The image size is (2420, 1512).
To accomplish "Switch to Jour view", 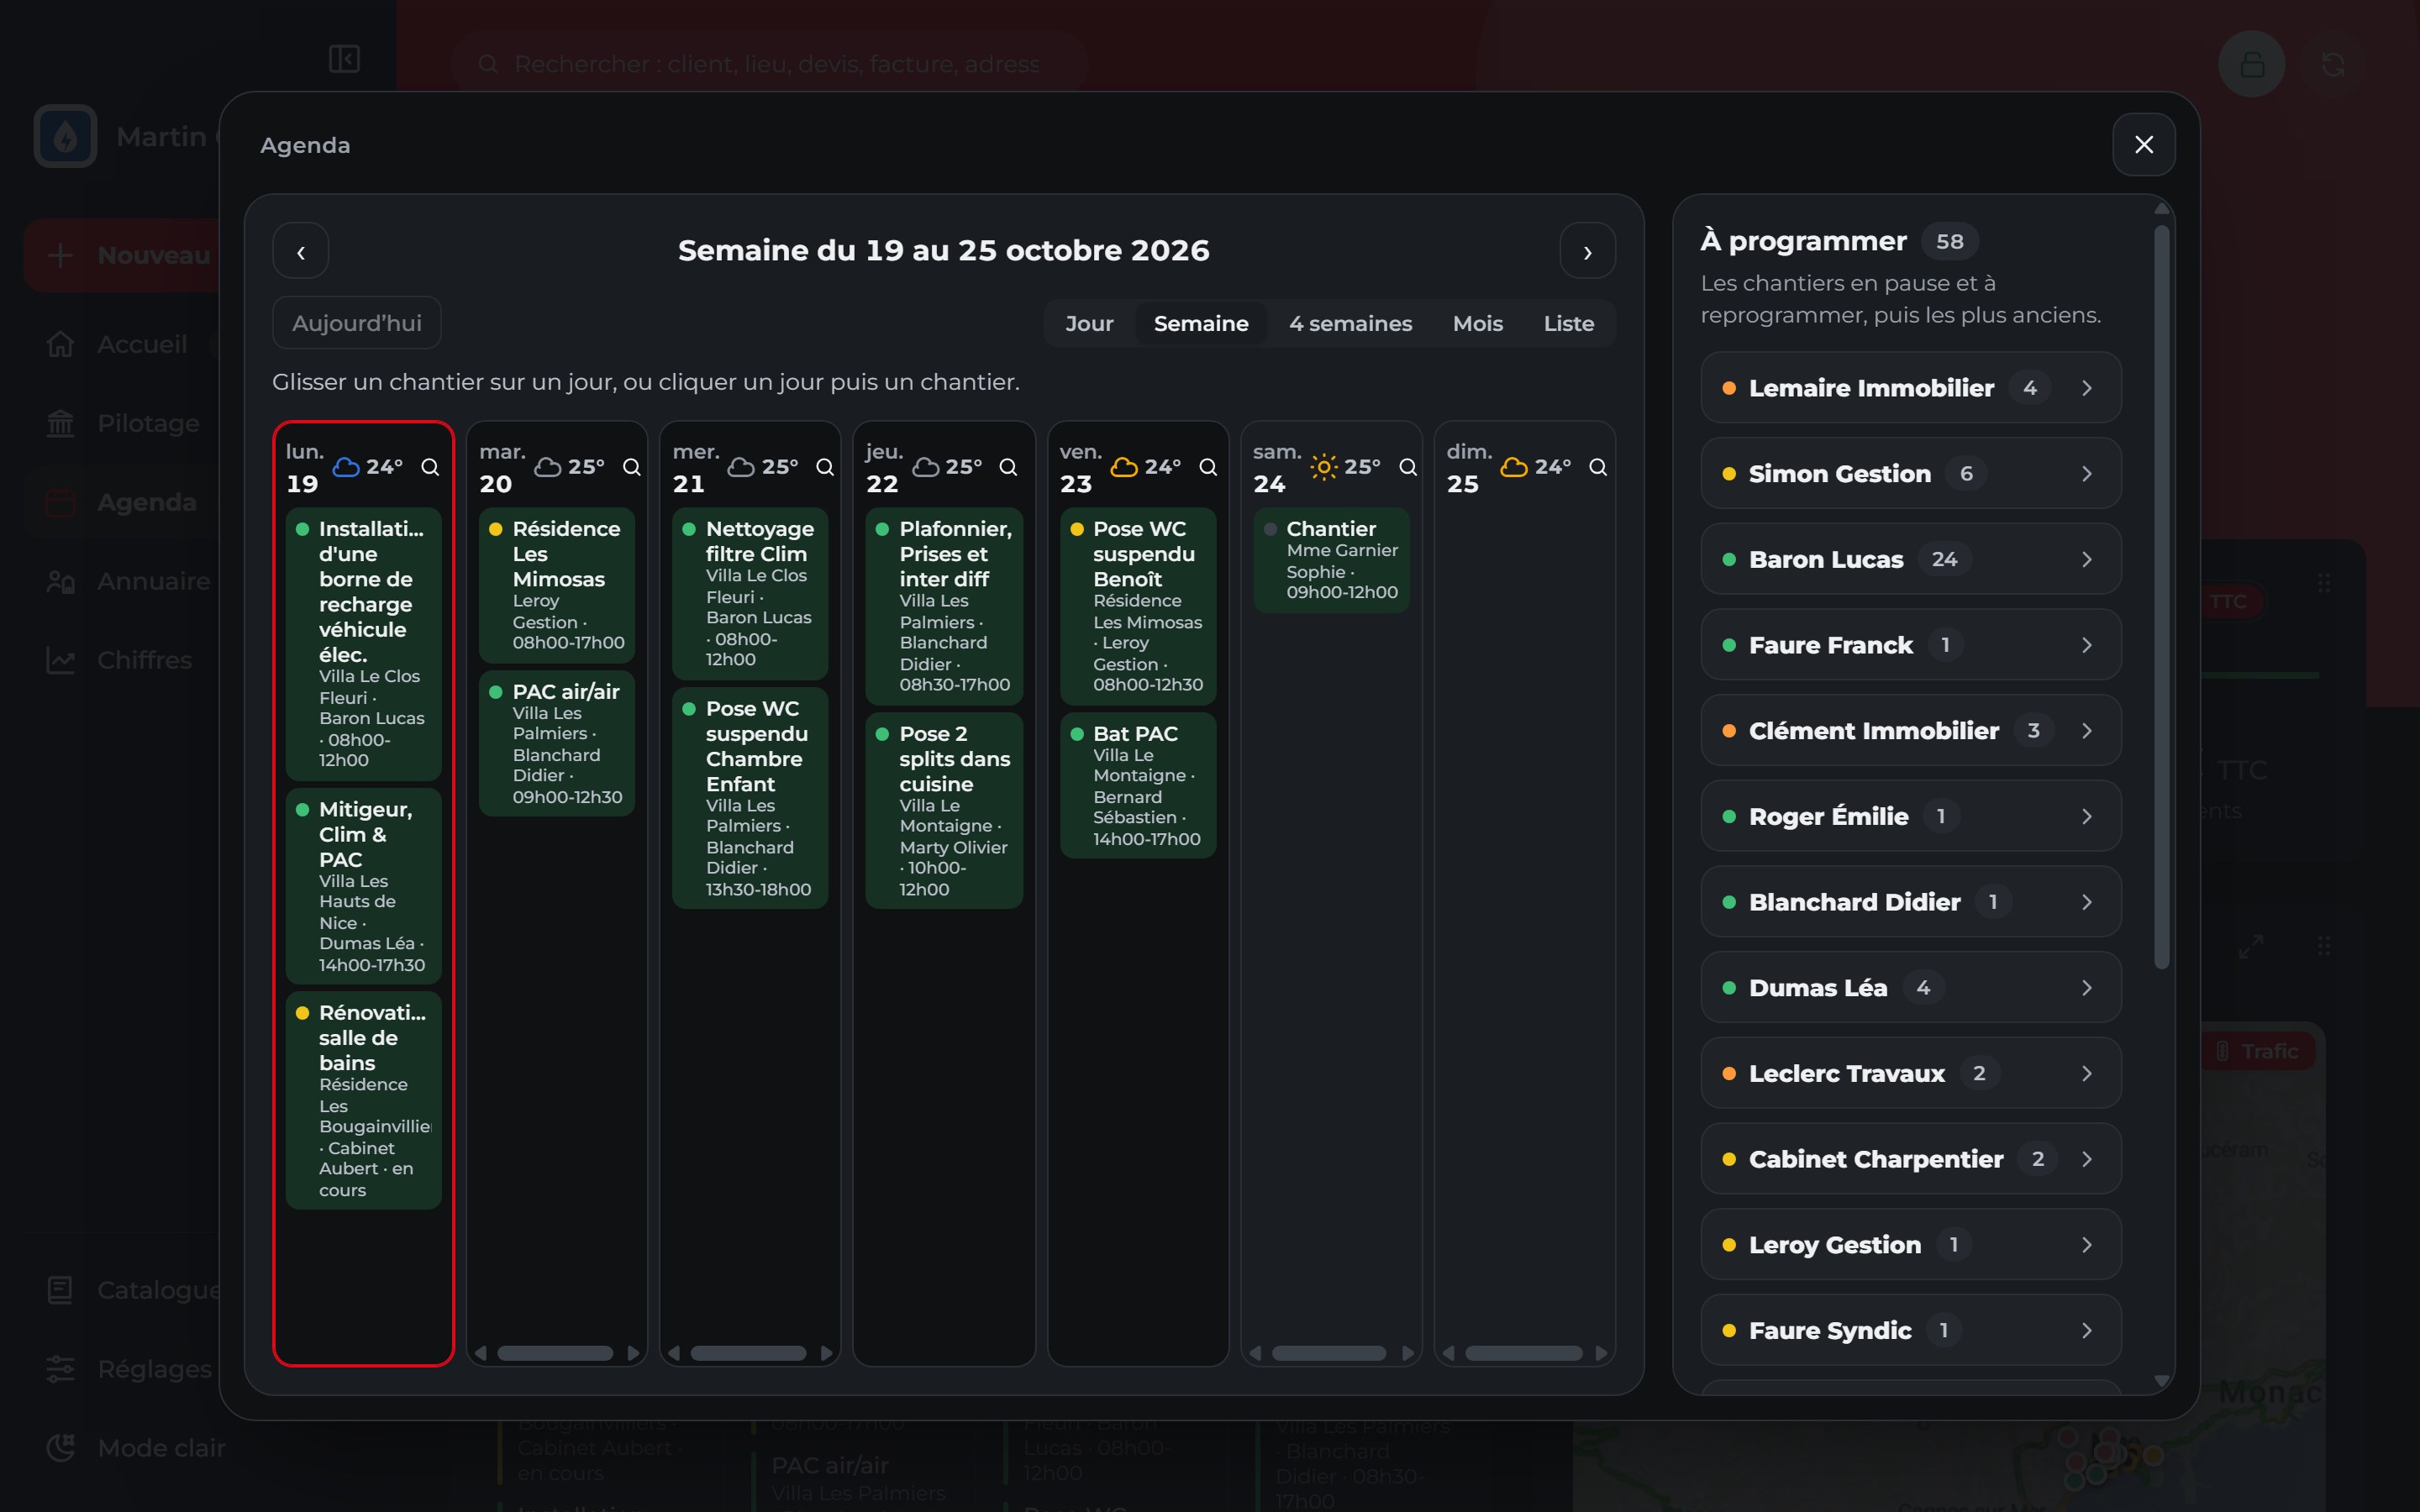I will coord(1089,324).
